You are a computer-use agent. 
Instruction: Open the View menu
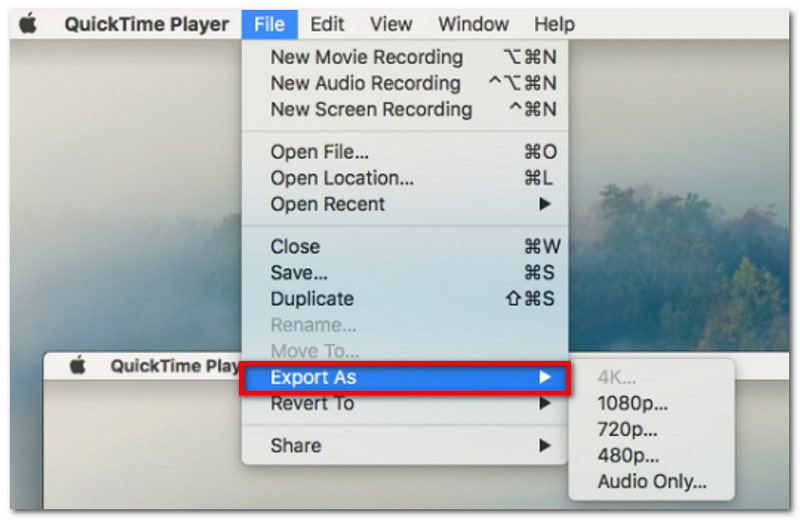pyautogui.click(x=391, y=24)
